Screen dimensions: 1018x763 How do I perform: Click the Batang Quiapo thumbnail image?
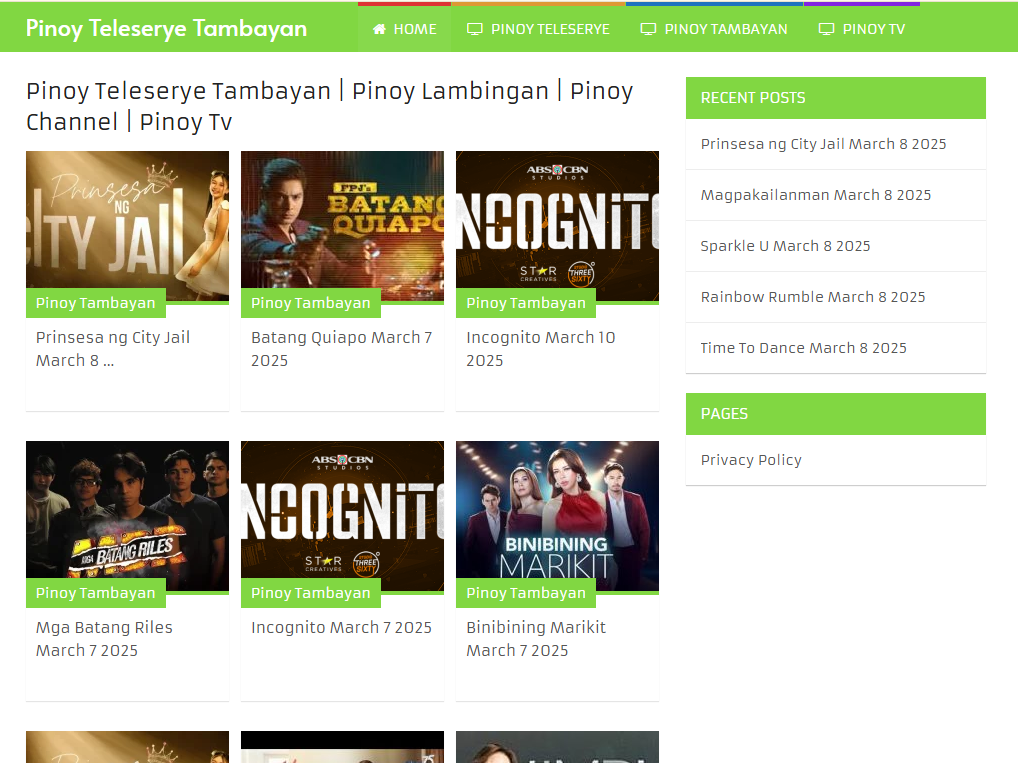(342, 225)
